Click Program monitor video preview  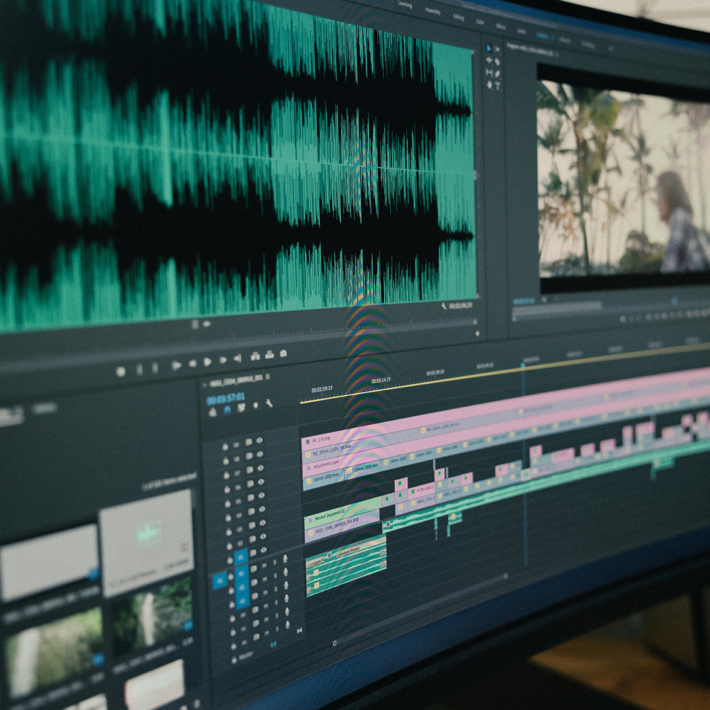[x=624, y=179]
